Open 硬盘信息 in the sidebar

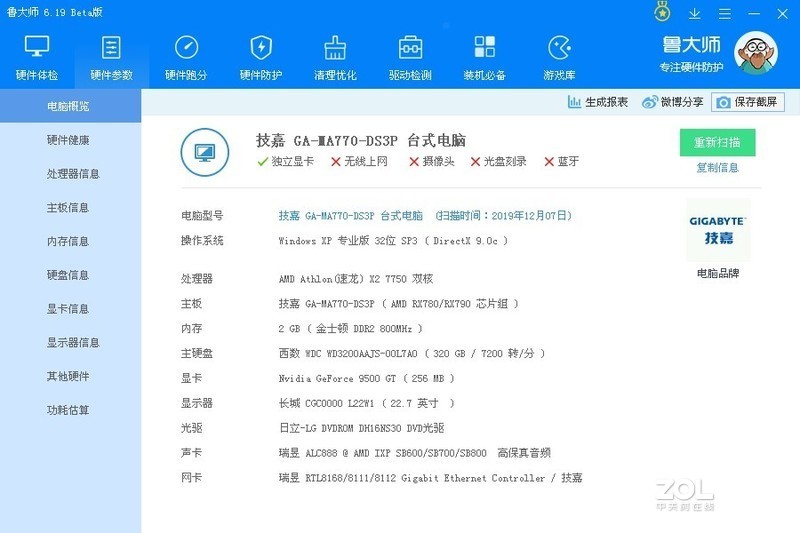click(x=68, y=275)
